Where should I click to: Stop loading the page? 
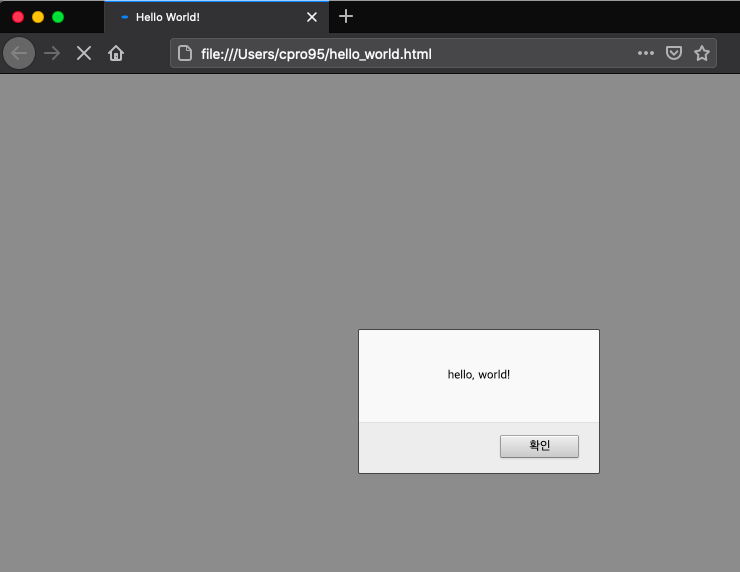(x=84, y=53)
